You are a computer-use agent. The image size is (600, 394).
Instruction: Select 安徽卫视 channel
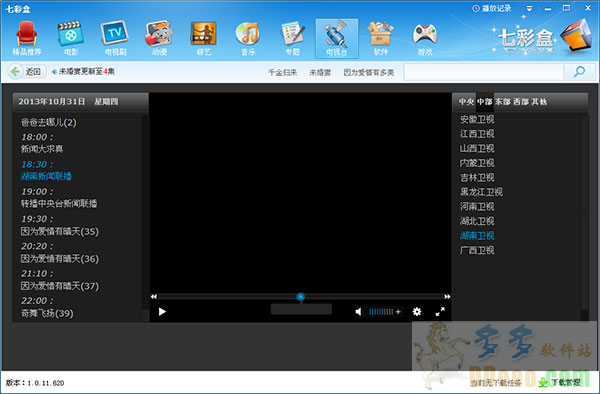pos(477,119)
